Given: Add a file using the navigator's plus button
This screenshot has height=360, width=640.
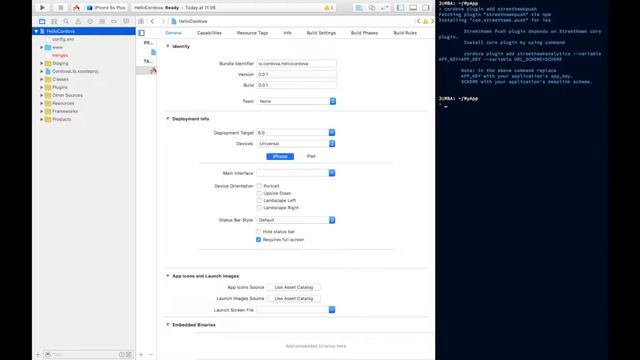Looking at the screenshot, I should [x=38, y=354].
